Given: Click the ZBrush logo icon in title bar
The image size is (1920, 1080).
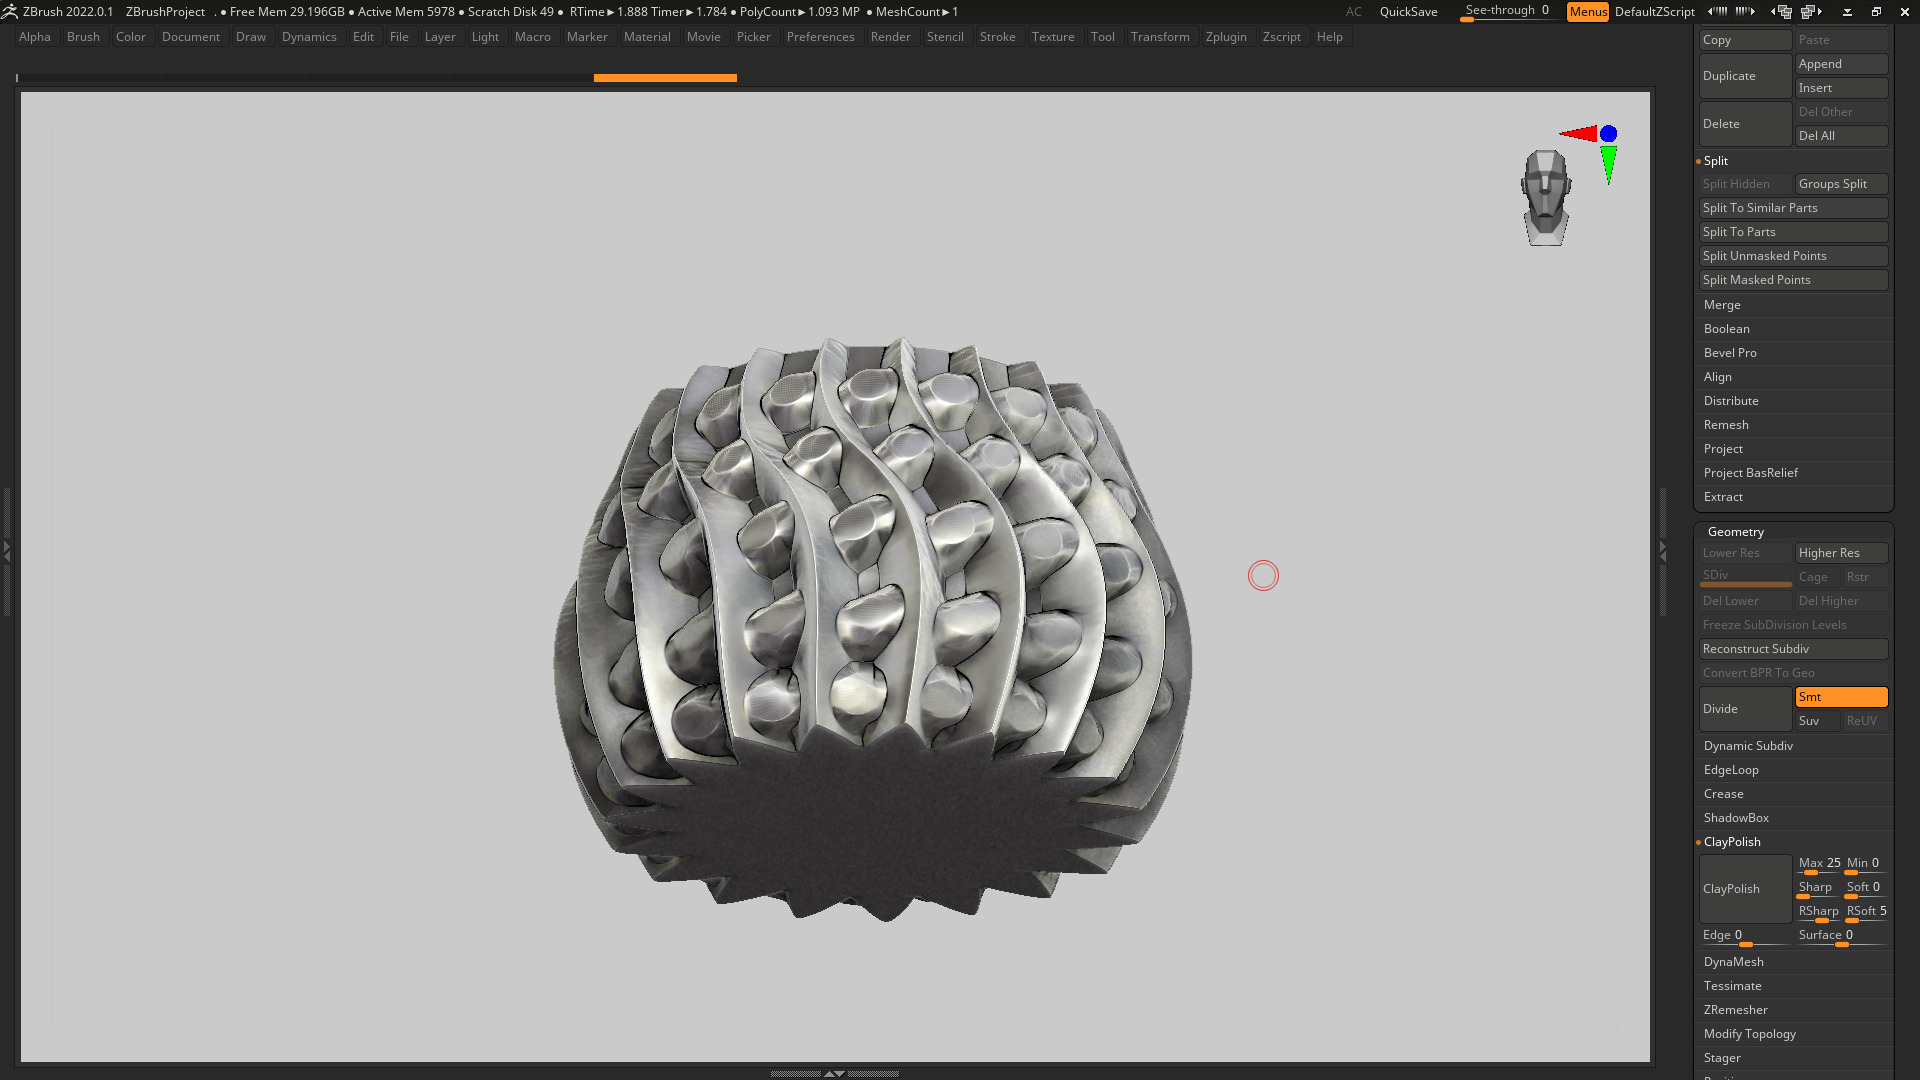Looking at the screenshot, I should pos(10,11).
